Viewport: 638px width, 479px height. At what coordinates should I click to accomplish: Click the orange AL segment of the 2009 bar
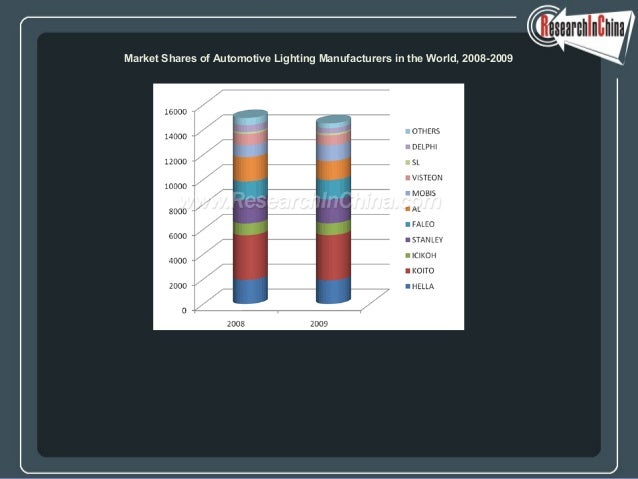click(333, 169)
